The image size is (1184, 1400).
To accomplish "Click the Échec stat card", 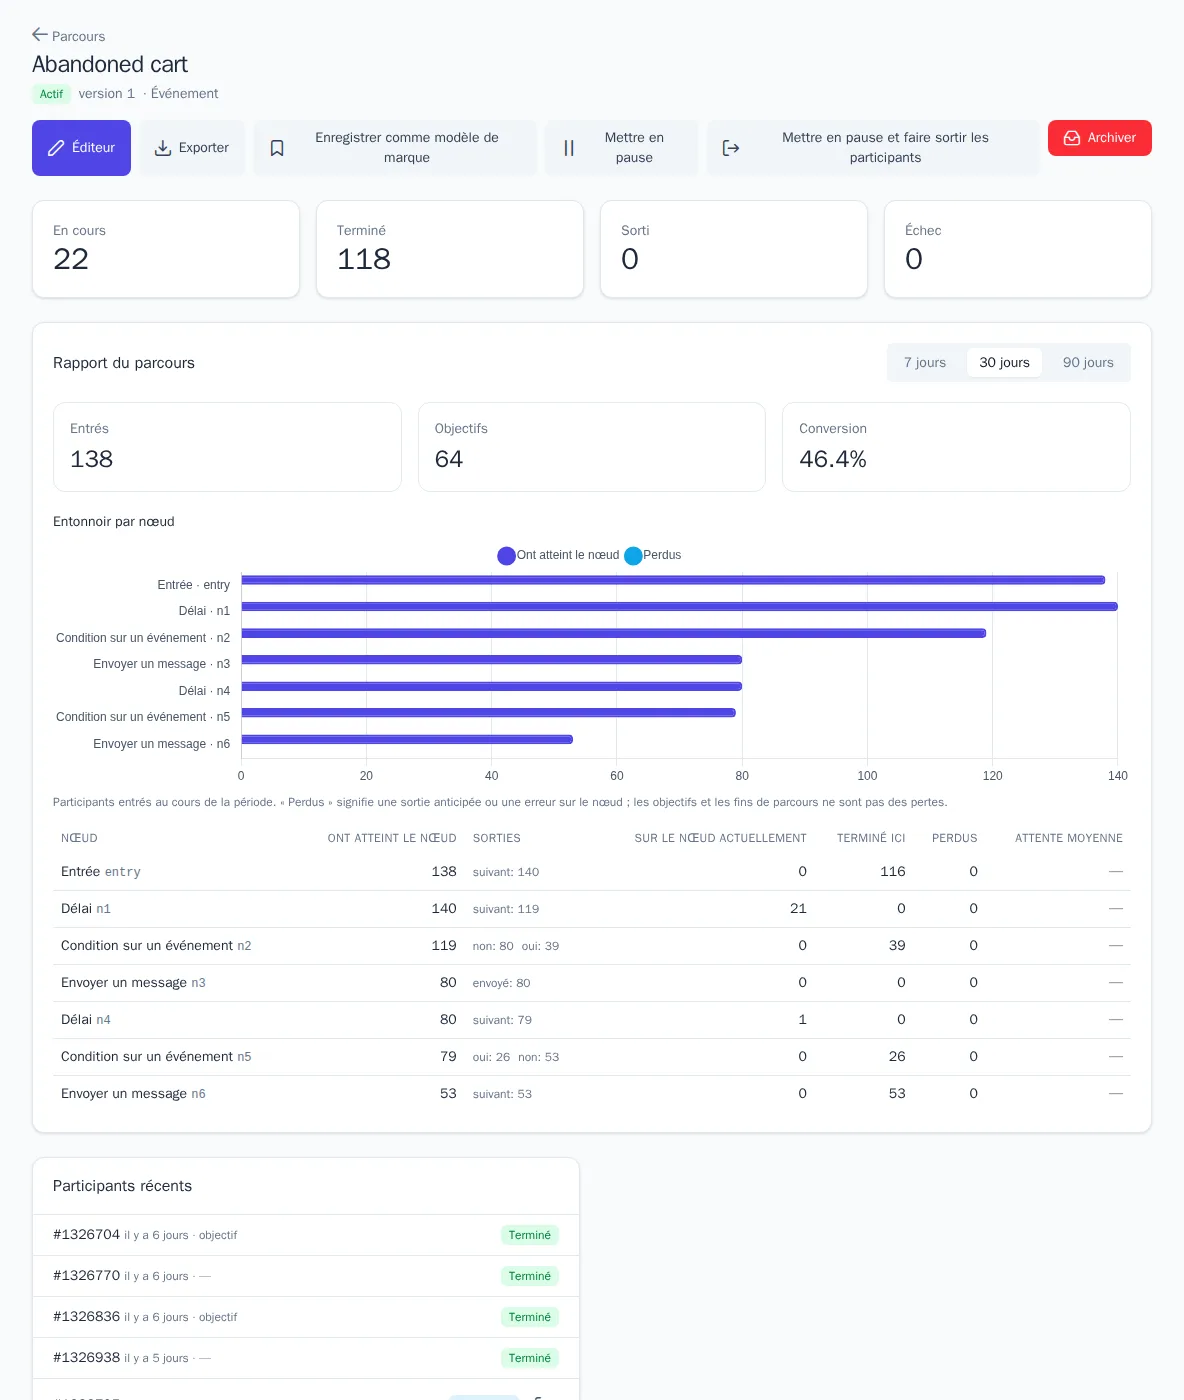I will coord(1018,249).
